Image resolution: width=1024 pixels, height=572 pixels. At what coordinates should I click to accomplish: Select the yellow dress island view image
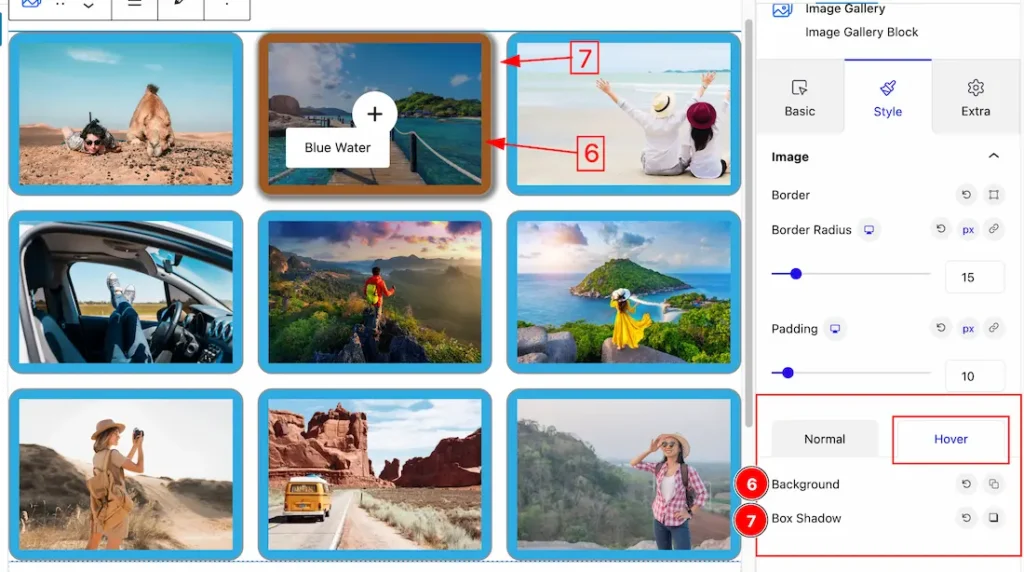[624, 292]
